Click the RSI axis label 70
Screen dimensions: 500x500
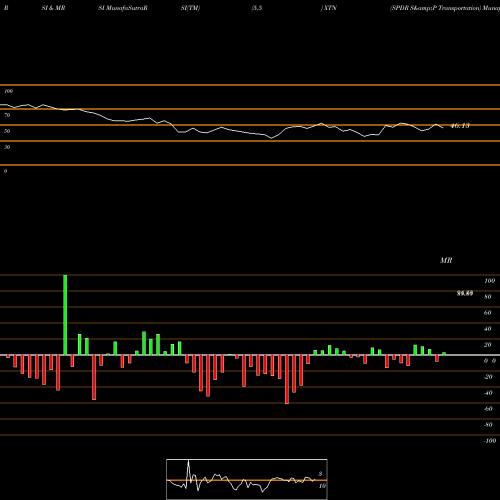click(x=7, y=115)
